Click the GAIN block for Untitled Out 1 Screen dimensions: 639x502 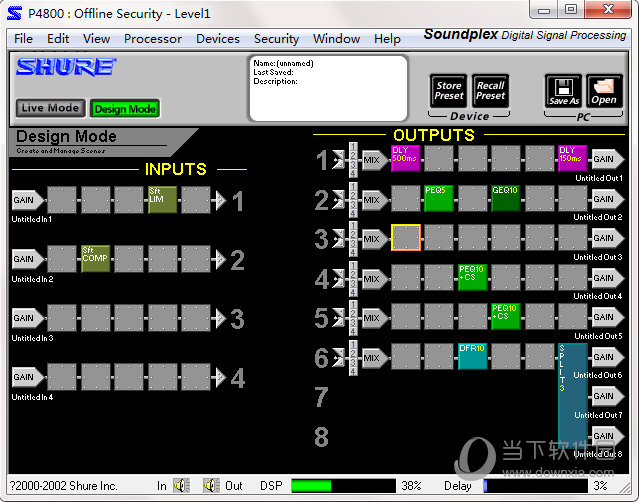pyautogui.click(x=607, y=159)
